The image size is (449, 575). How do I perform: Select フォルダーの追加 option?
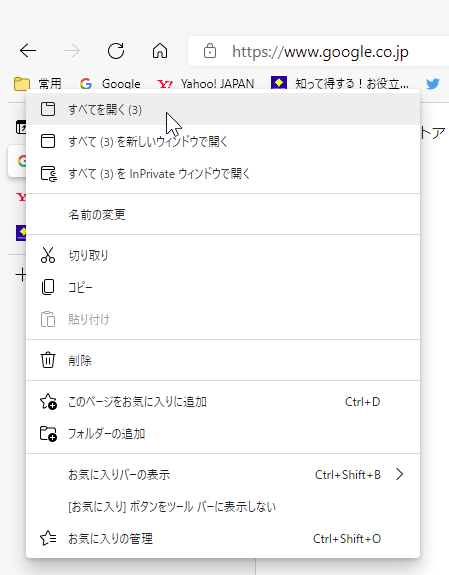click(223, 434)
